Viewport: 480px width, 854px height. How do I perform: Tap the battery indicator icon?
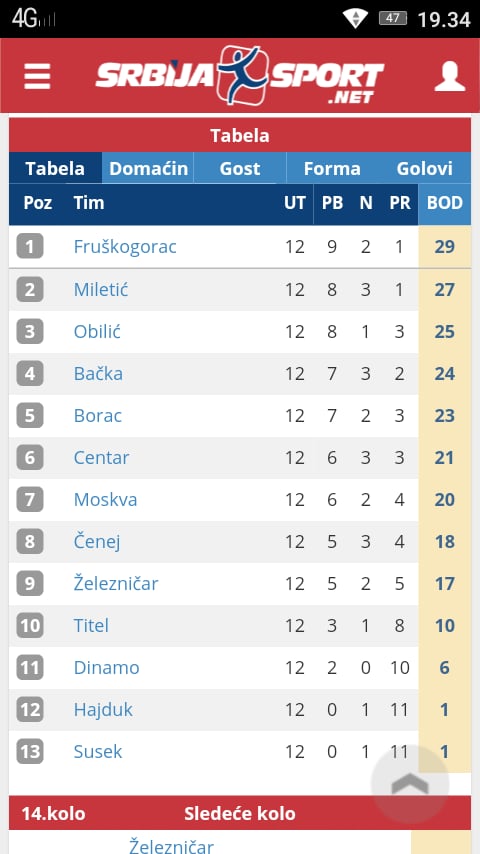[x=393, y=19]
